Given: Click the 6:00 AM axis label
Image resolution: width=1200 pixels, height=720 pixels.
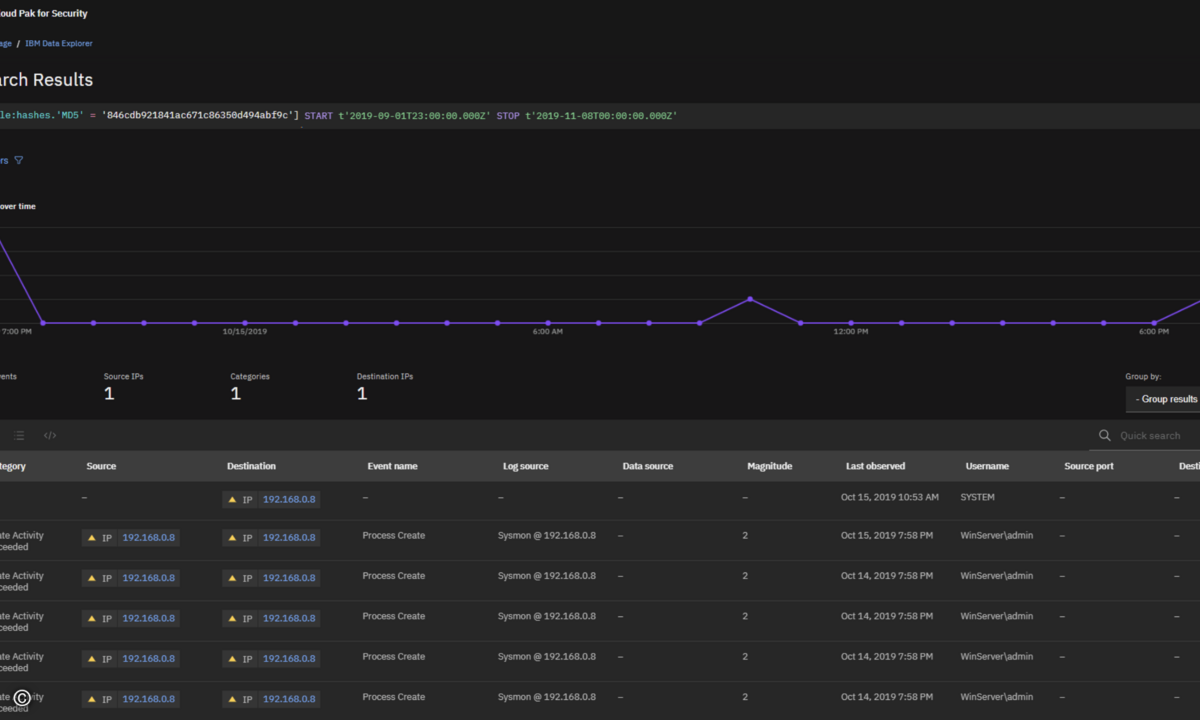Looking at the screenshot, I should click(548, 331).
